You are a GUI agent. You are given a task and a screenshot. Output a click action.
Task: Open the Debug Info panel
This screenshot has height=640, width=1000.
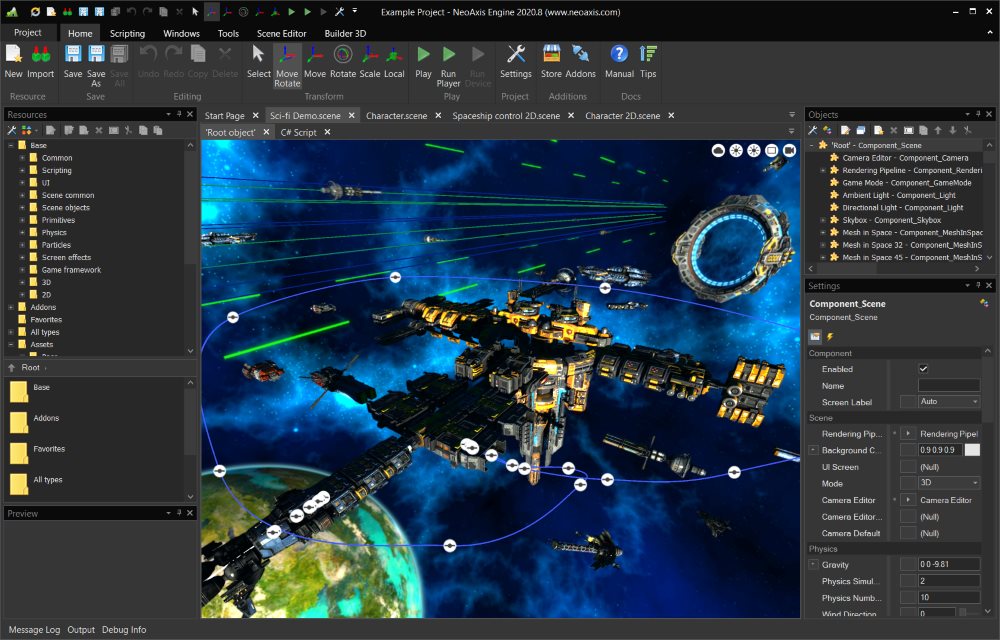point(124,630)
